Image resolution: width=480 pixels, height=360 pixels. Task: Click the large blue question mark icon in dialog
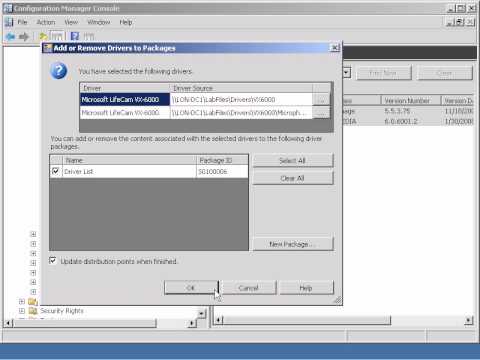coord(59,71)
